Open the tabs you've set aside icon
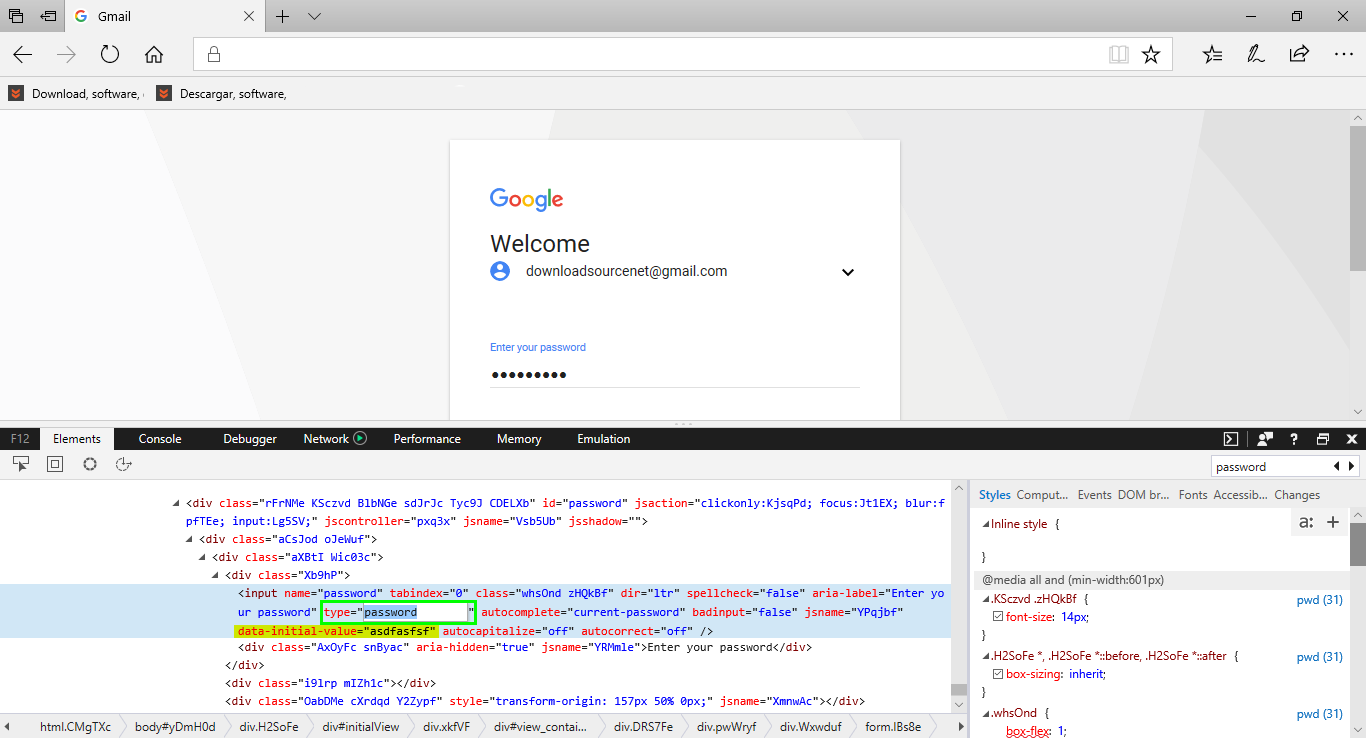This screenshot has height=738, width=1366. 15,16
